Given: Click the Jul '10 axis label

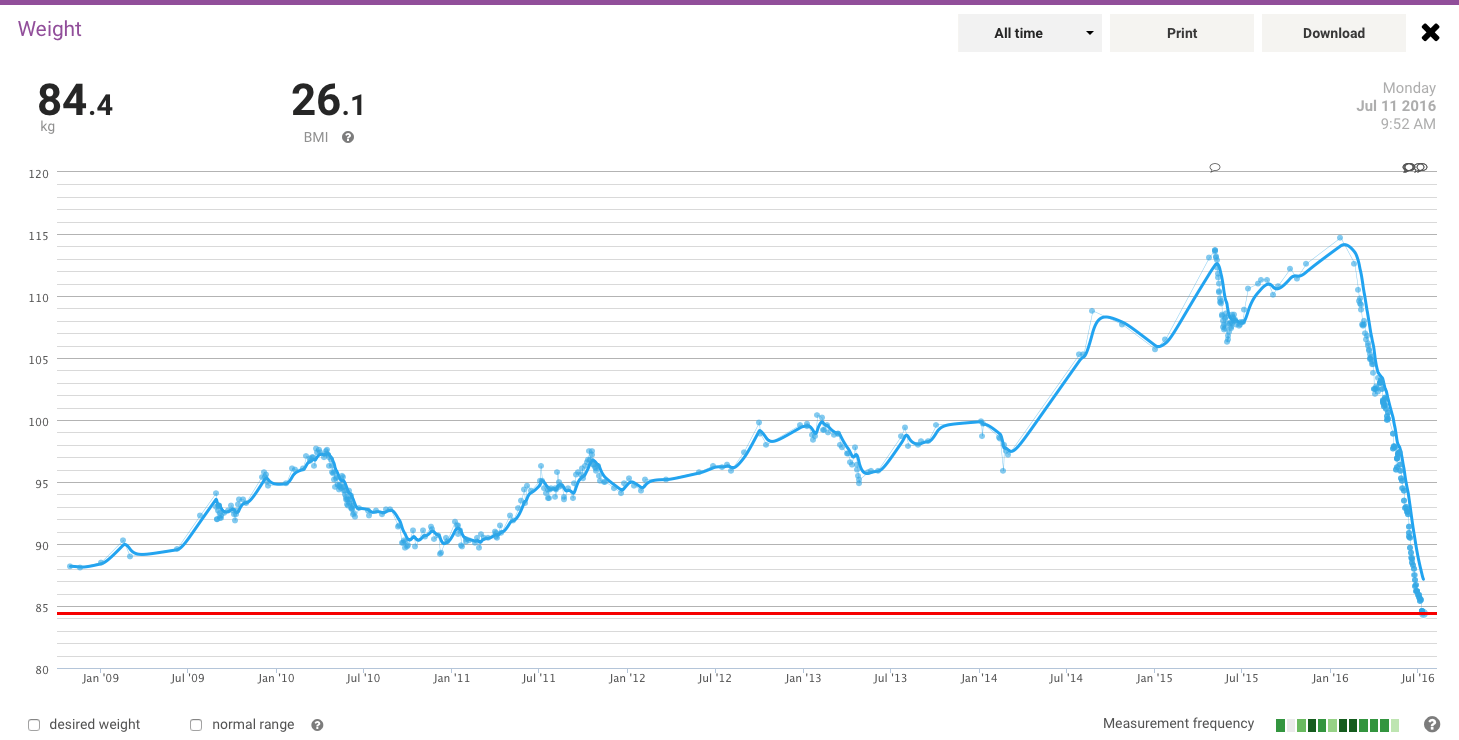Looking at the screenshot, I should (x=363, y=679).
